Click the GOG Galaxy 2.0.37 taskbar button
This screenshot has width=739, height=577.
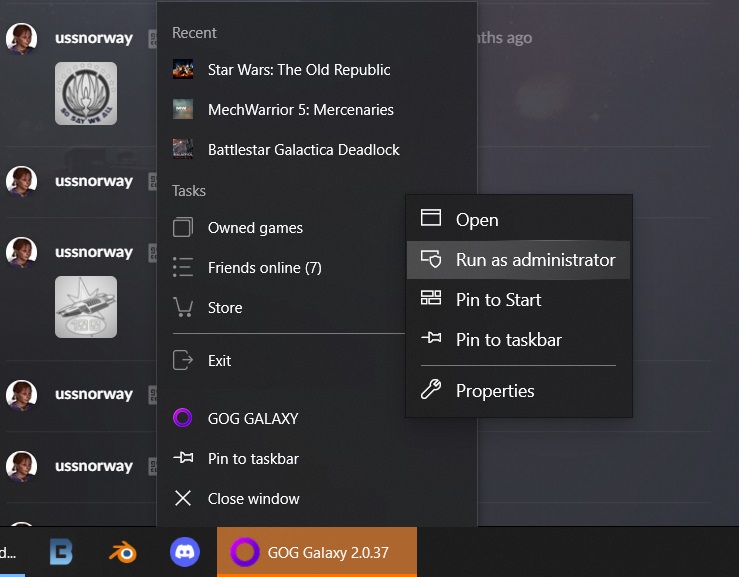click(317, 552)
